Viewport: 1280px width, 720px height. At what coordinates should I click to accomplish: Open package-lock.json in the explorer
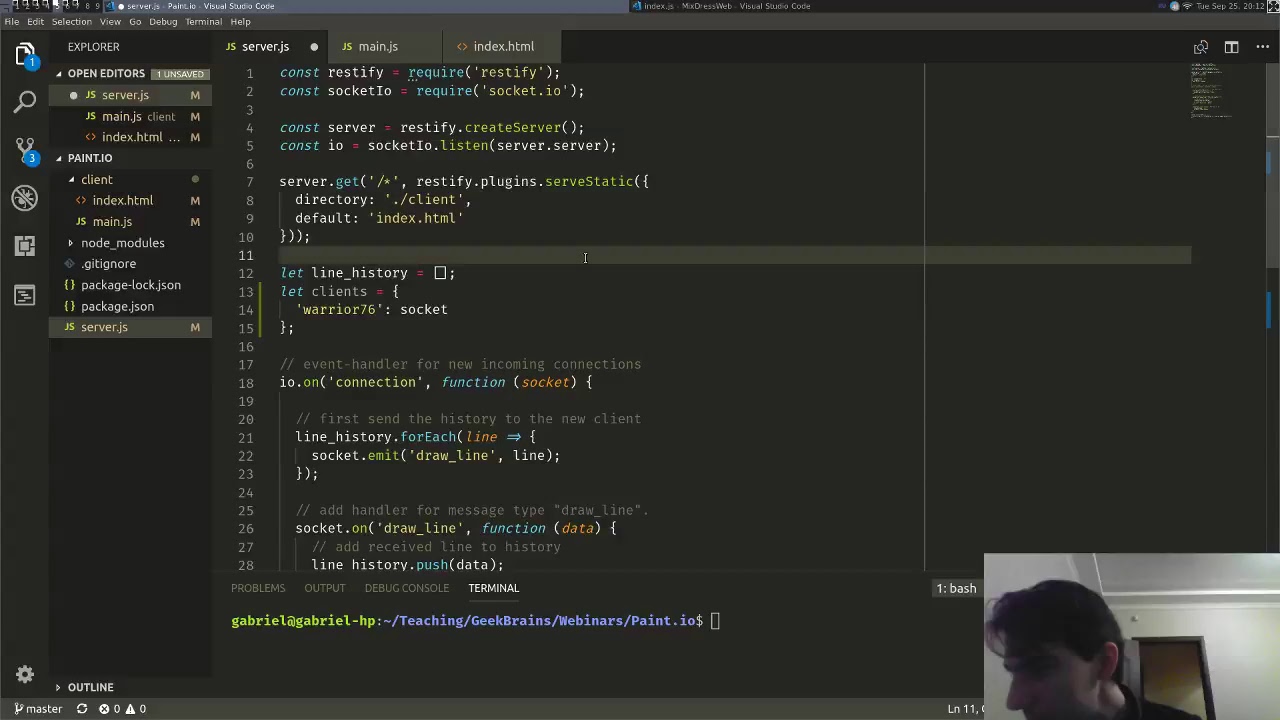point(131,285)
